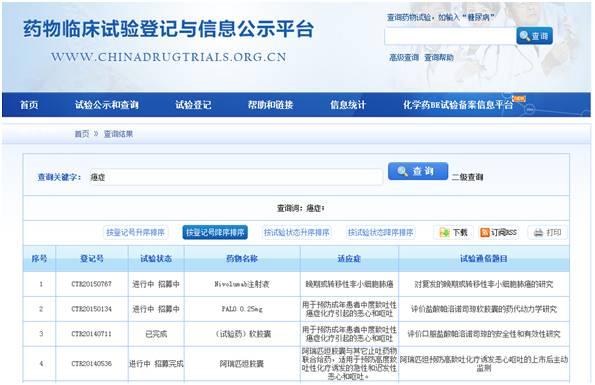
Task: Open registration number CTR20150134
Action: point(91,309)
